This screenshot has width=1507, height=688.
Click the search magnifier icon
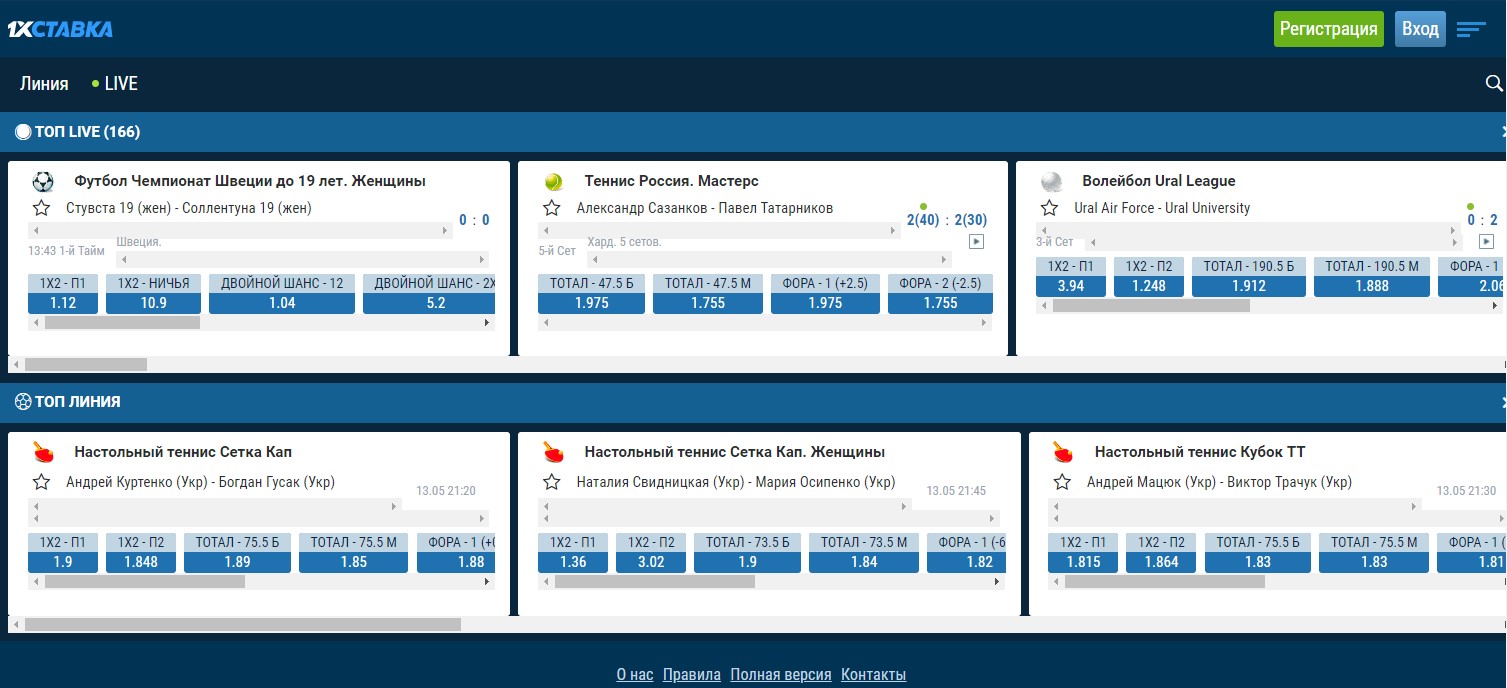(1494, 83)
